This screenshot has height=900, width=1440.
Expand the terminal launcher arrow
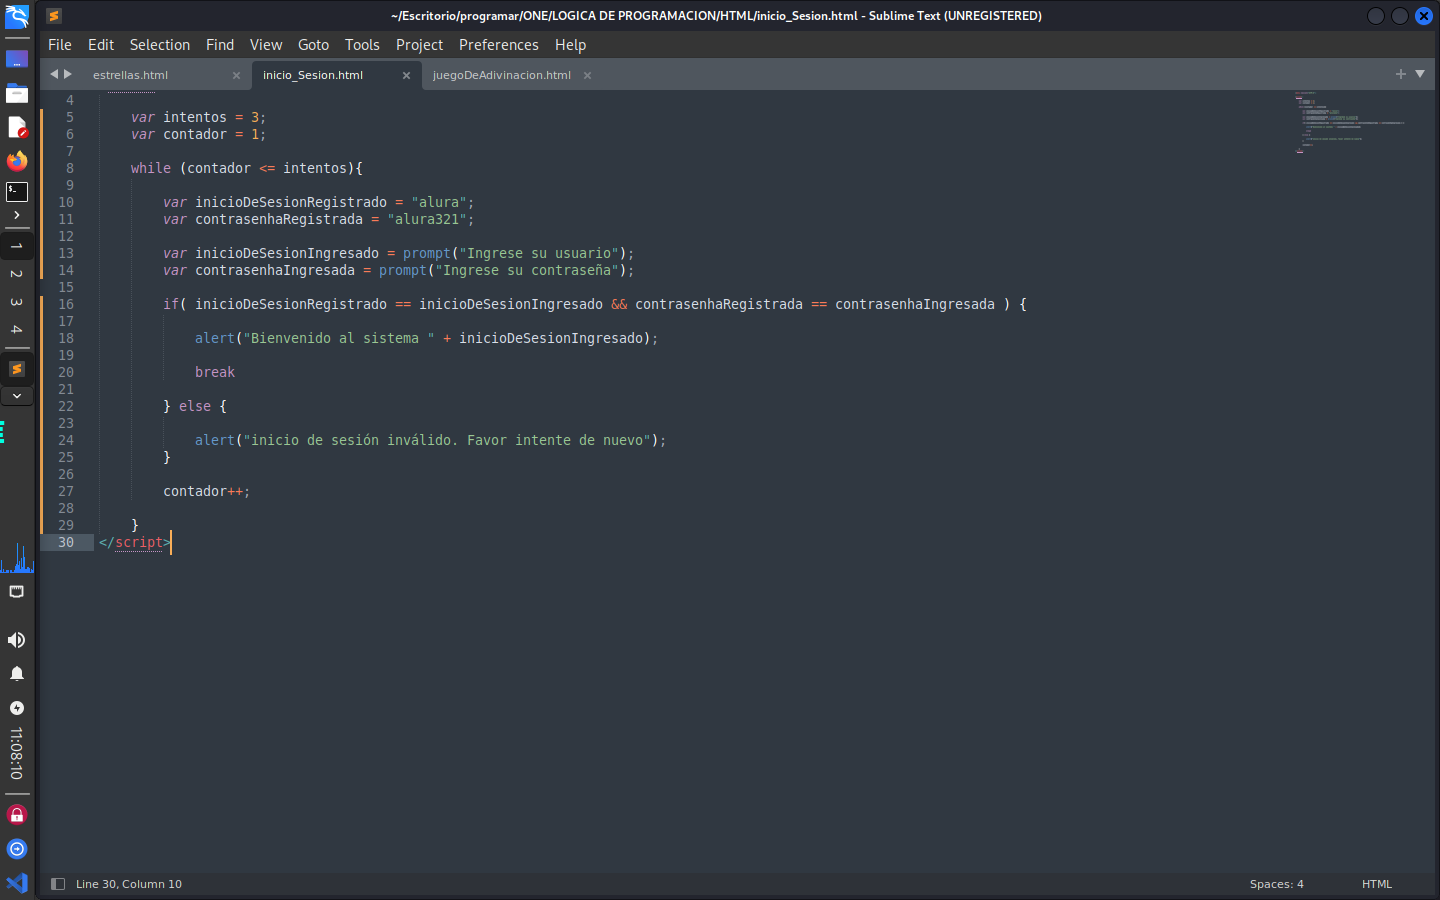tap(17, 215)
